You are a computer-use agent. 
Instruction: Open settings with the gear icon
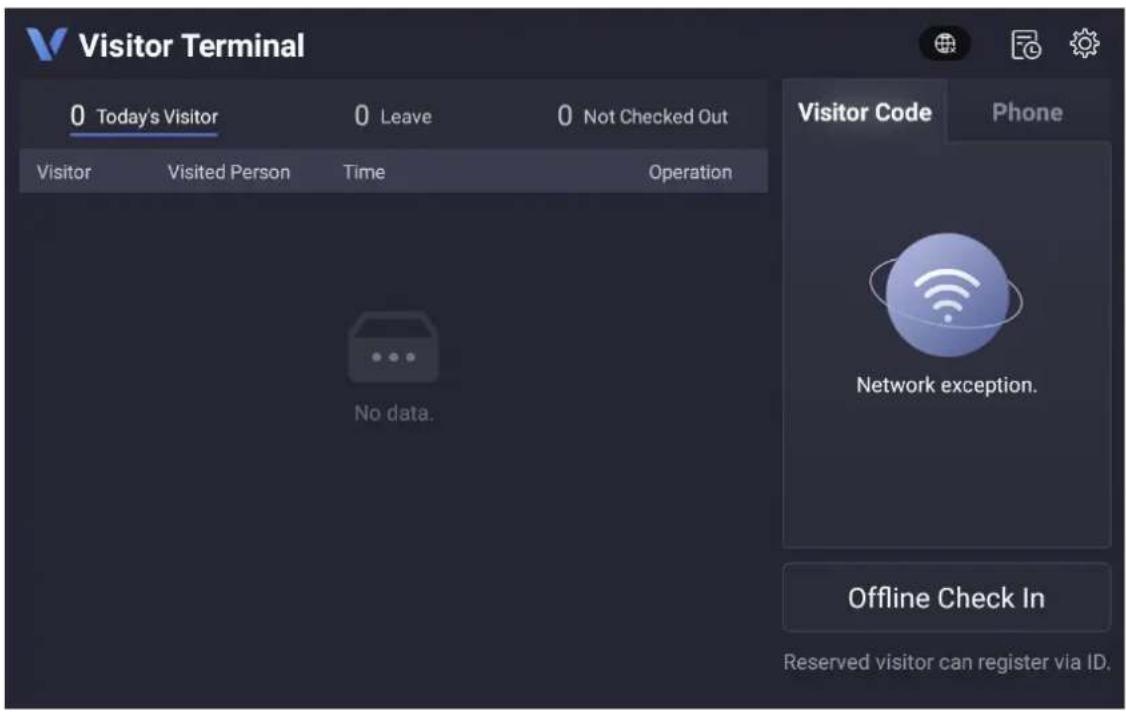[1084, 44]
